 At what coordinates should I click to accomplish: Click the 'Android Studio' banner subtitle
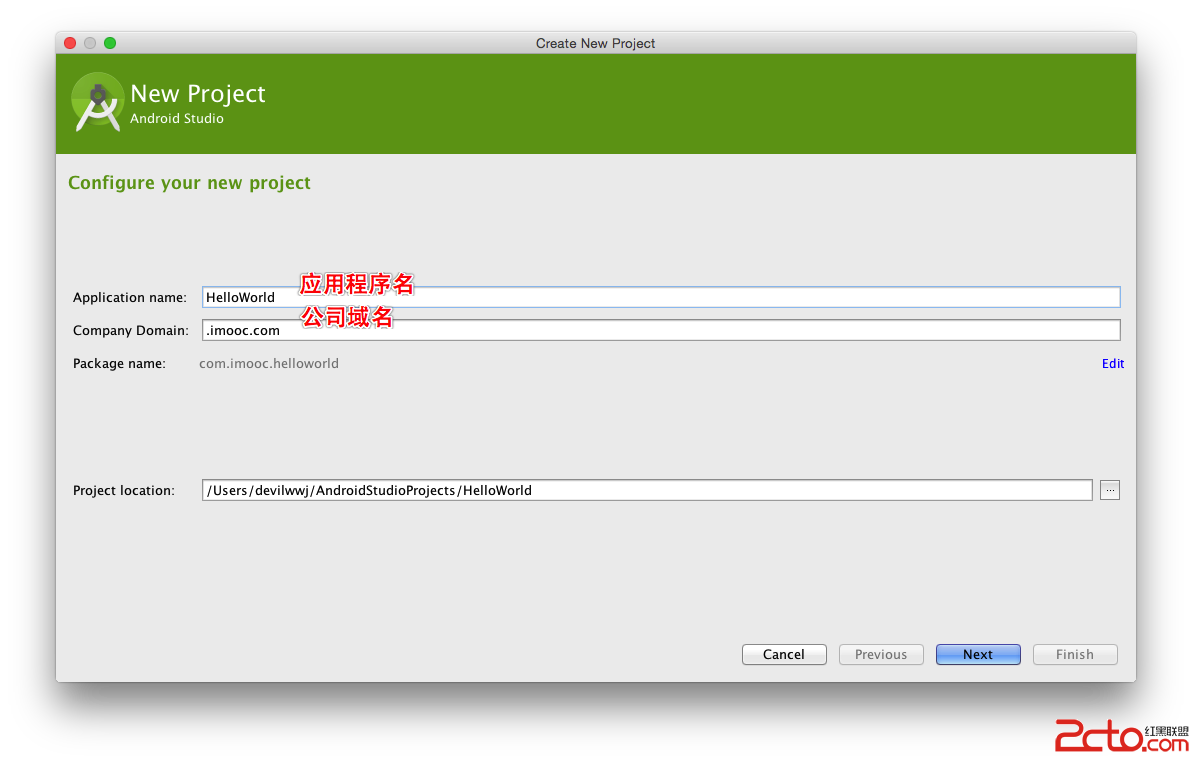[x=177, y=119]
